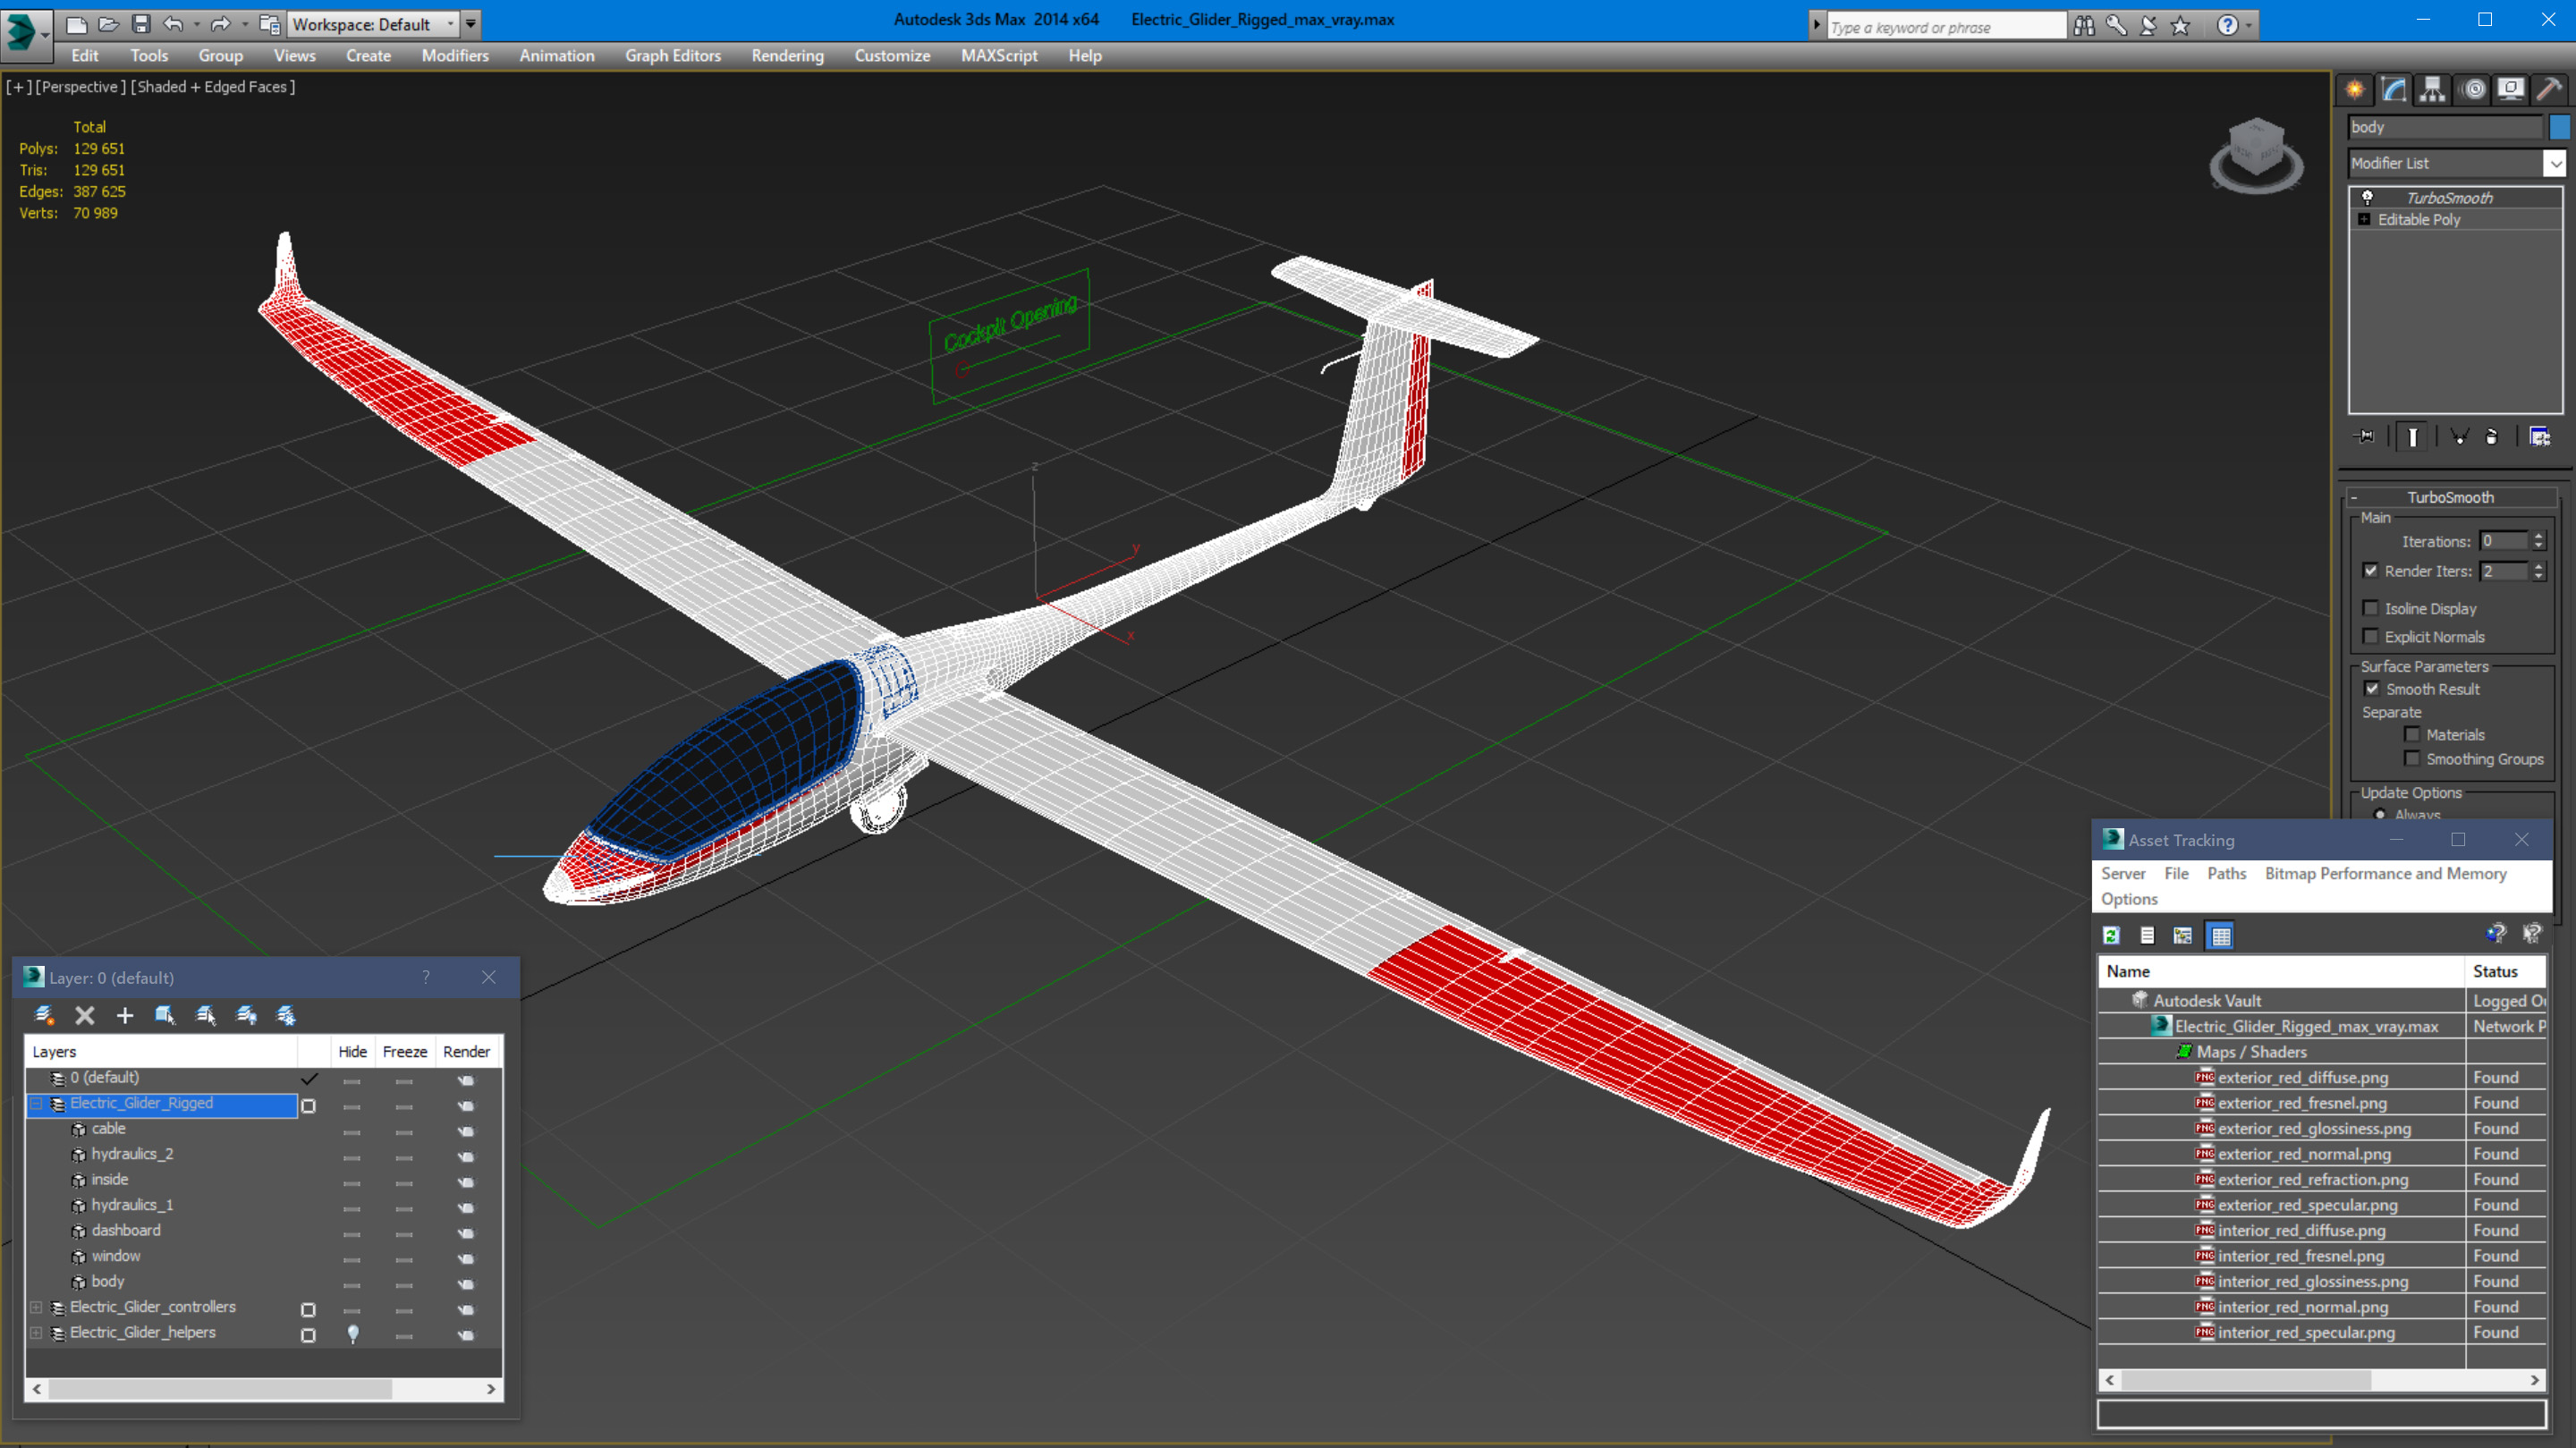Open the Utilities hammer panel tab
Screen dimensions: 2576x1448
(x=2549, y=90)
